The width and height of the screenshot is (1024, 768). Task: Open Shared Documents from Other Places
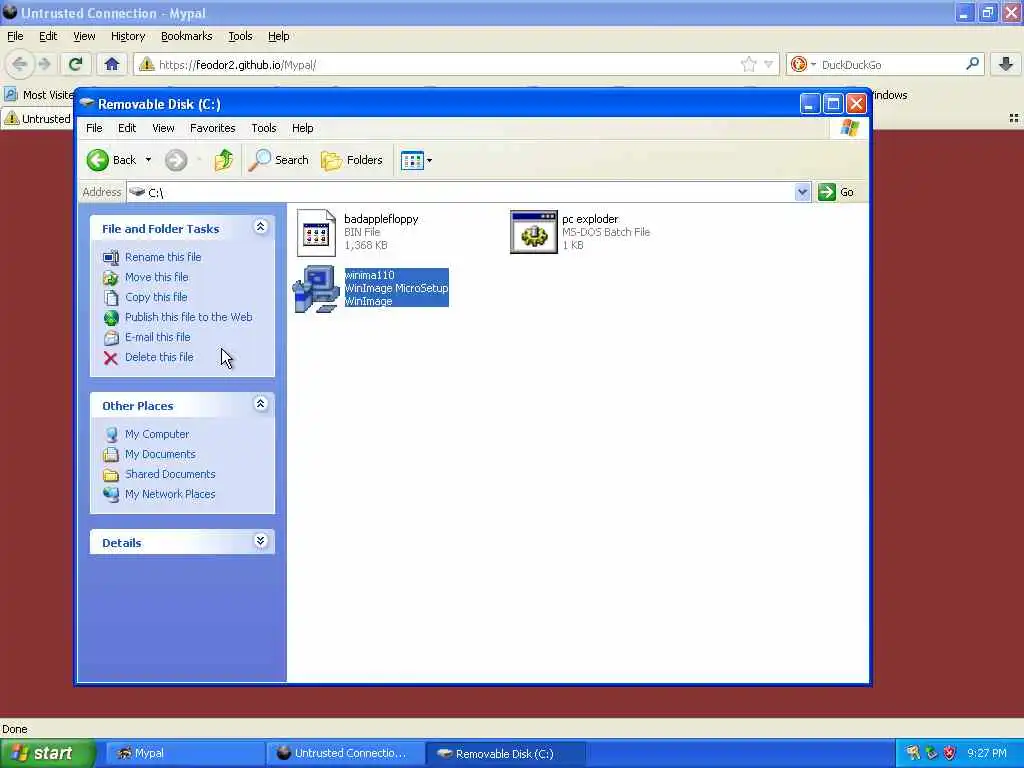[x=170, y=474]
